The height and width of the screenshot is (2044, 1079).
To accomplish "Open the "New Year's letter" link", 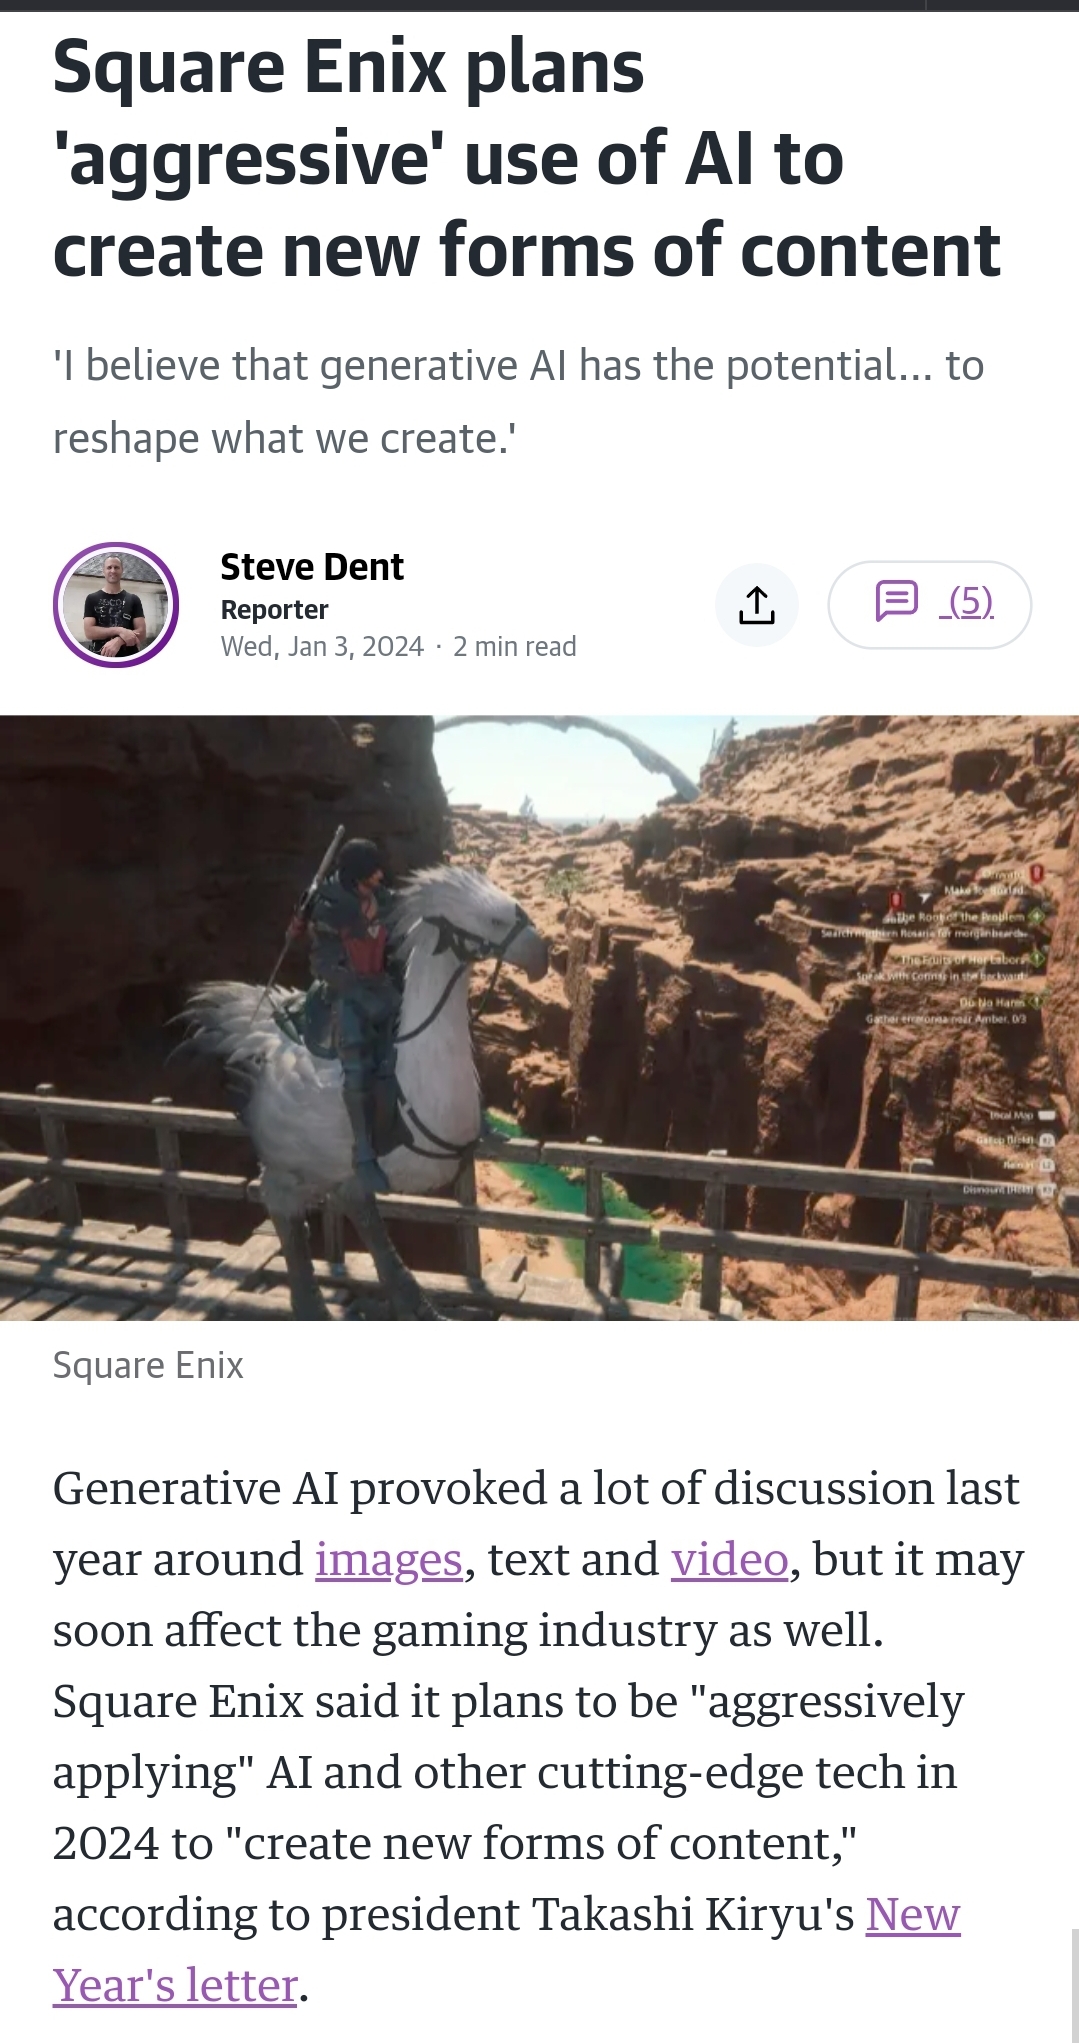I will (x=913, y=1915).
